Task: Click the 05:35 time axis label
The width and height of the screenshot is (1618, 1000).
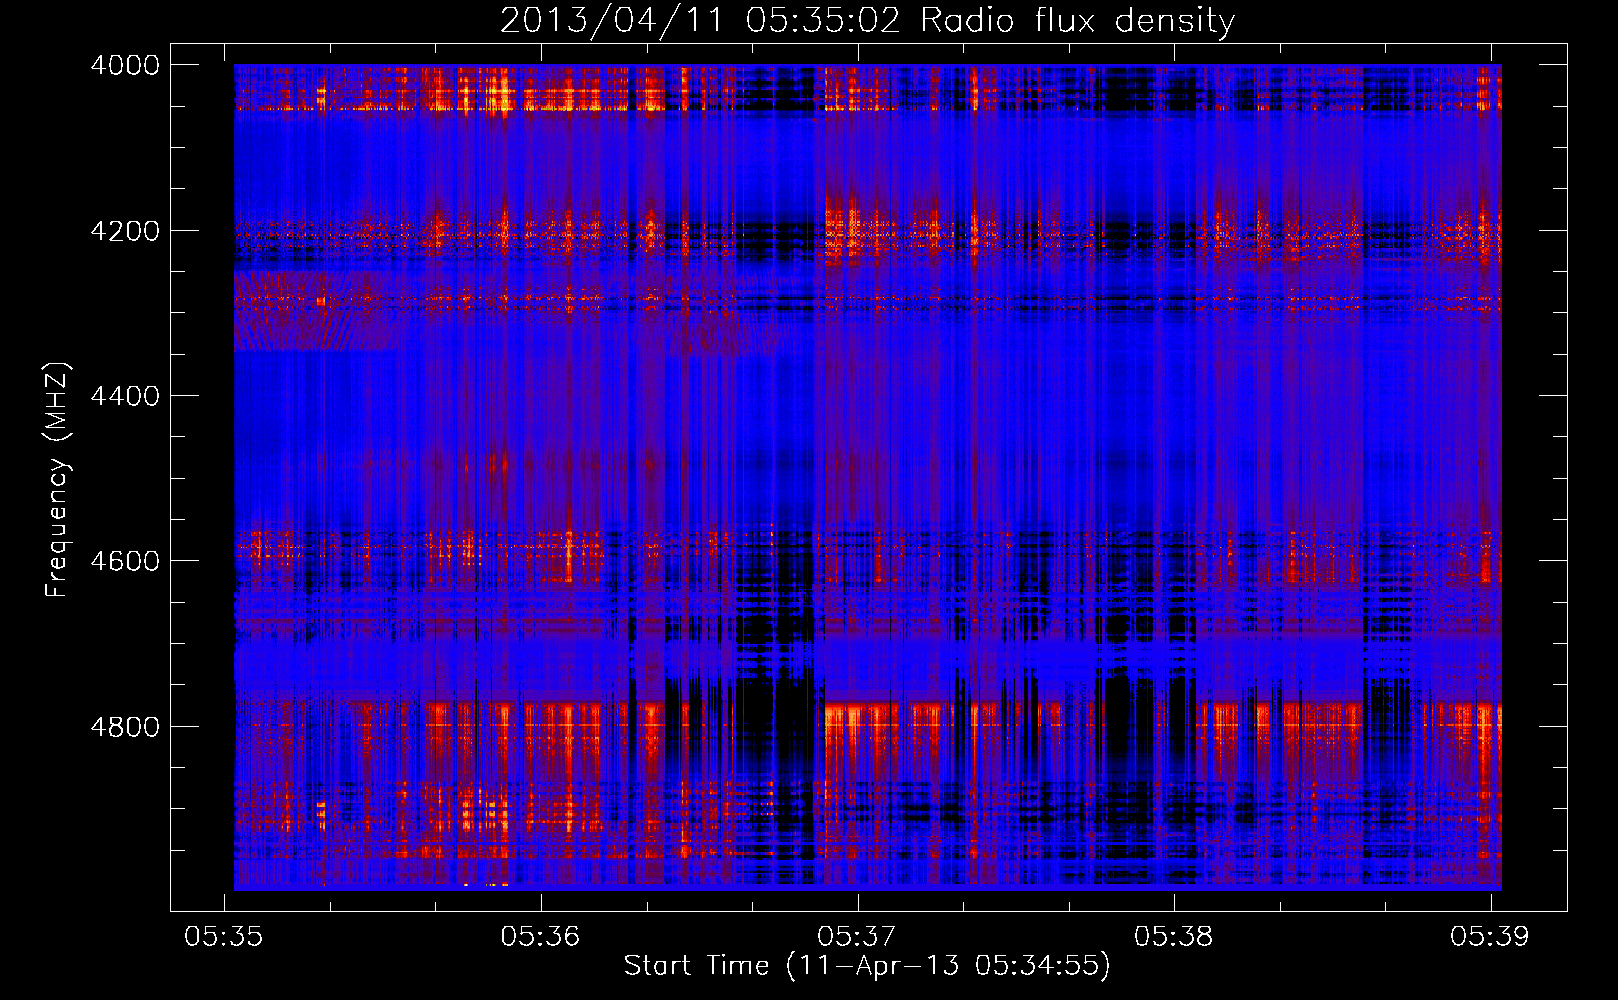Action: 224,936
